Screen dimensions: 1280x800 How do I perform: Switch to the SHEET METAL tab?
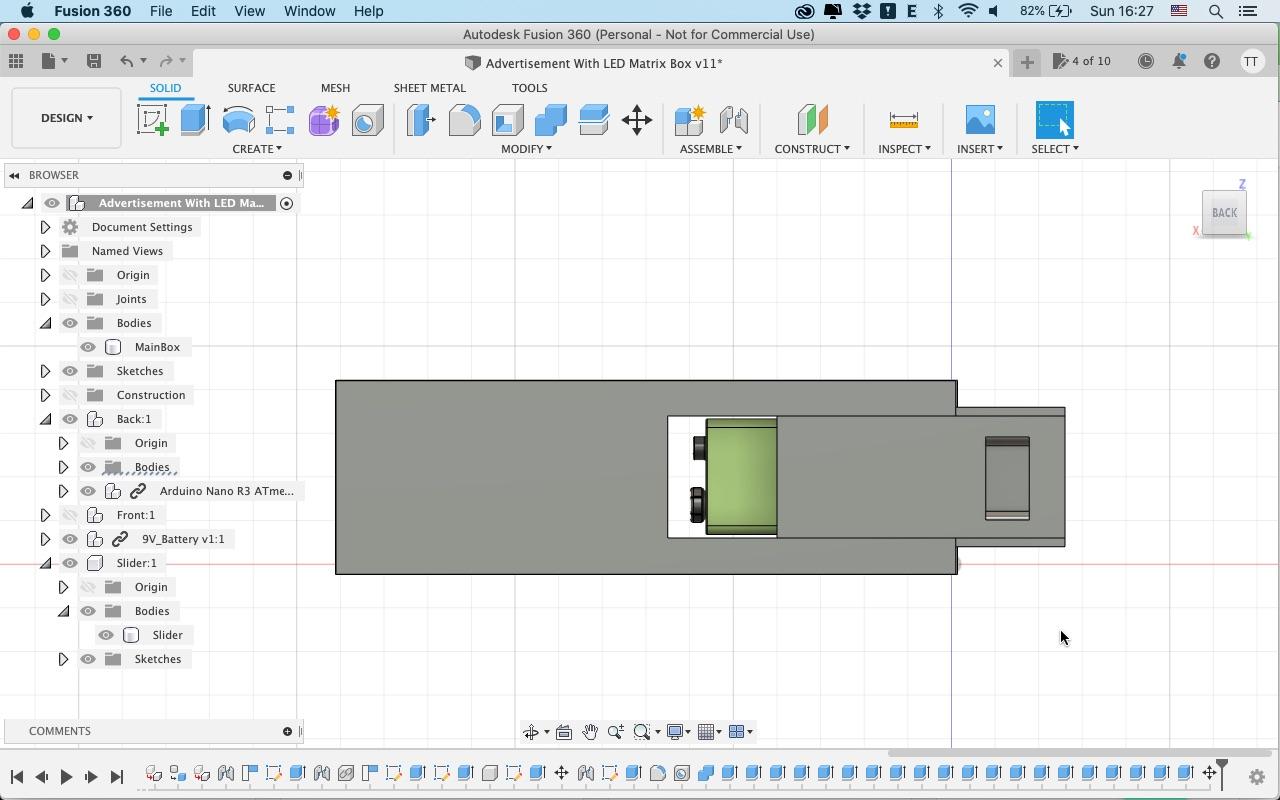click(429, 88)
